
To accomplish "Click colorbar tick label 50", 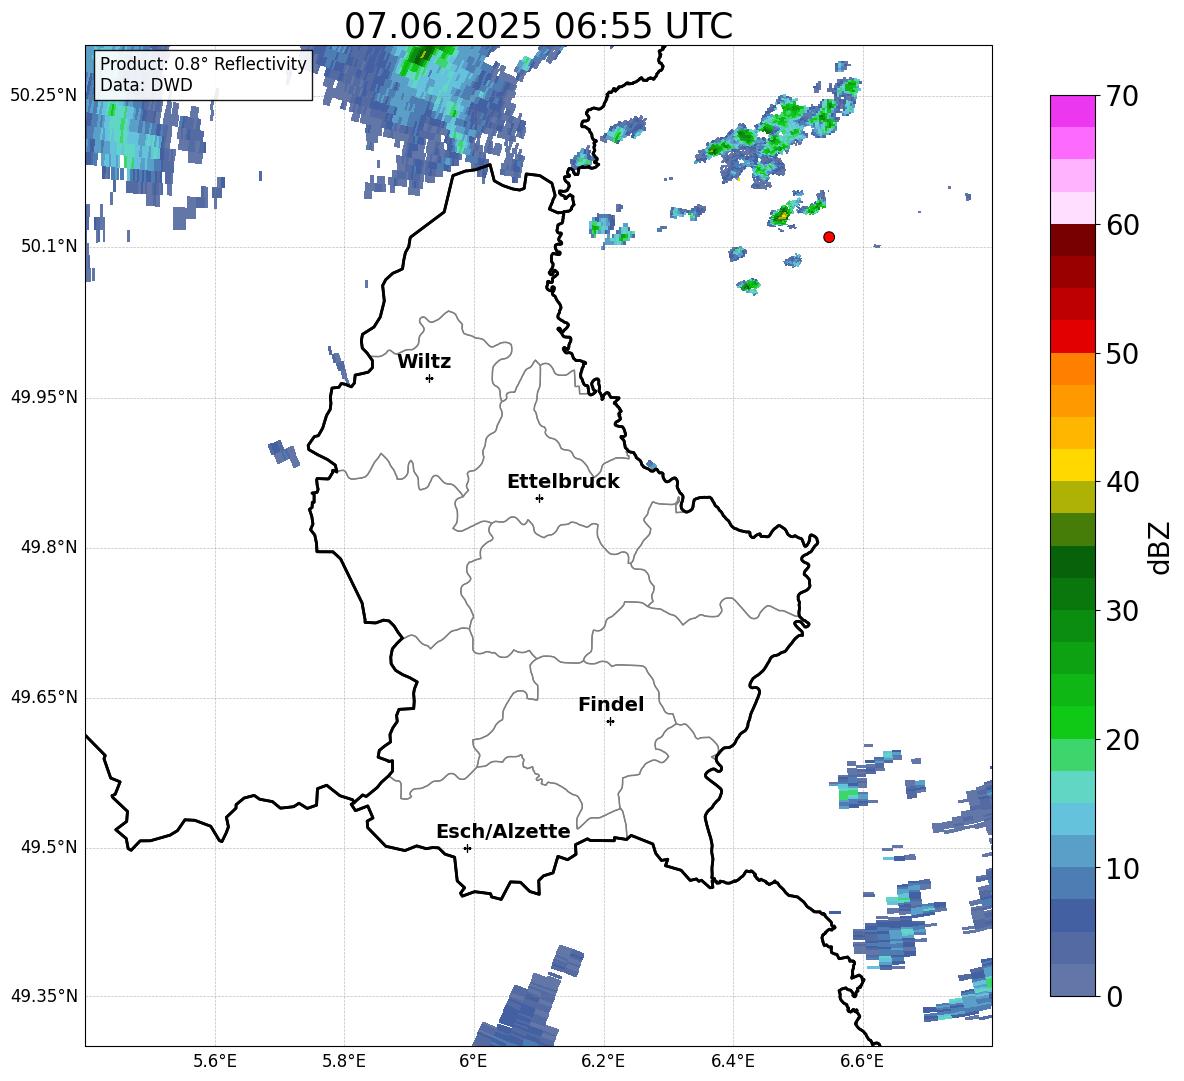I will point(1122,354).
